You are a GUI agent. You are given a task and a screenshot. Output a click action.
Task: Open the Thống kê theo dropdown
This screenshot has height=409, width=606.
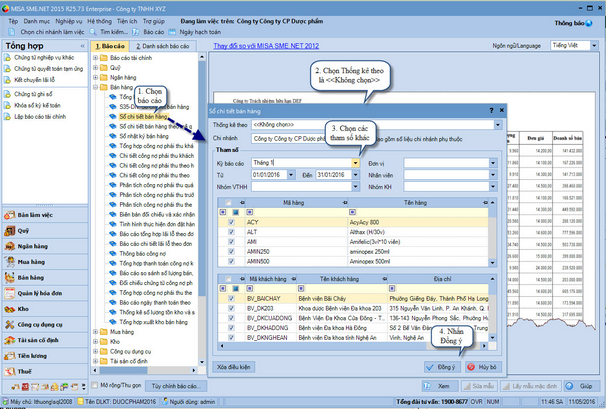click(x=497, y=125)
